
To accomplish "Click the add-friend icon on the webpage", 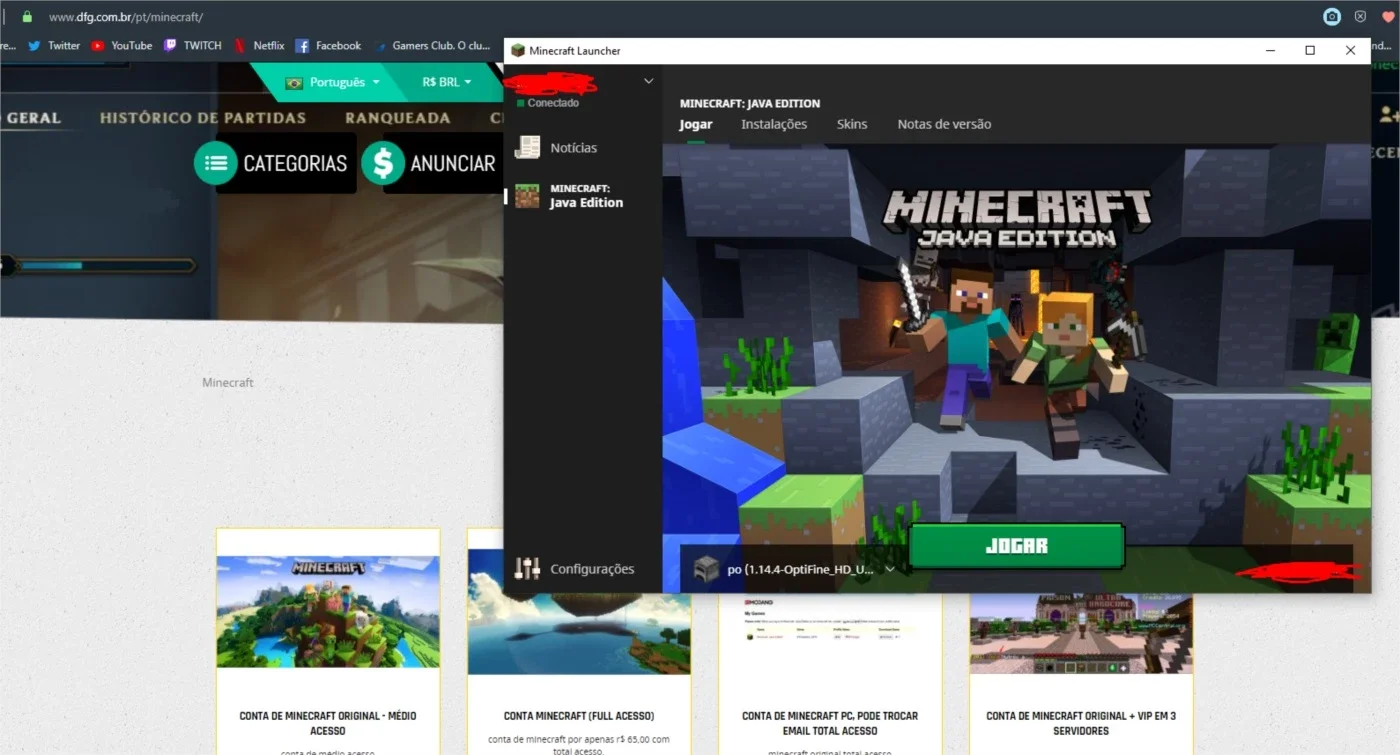I will tap(1389, 115).
